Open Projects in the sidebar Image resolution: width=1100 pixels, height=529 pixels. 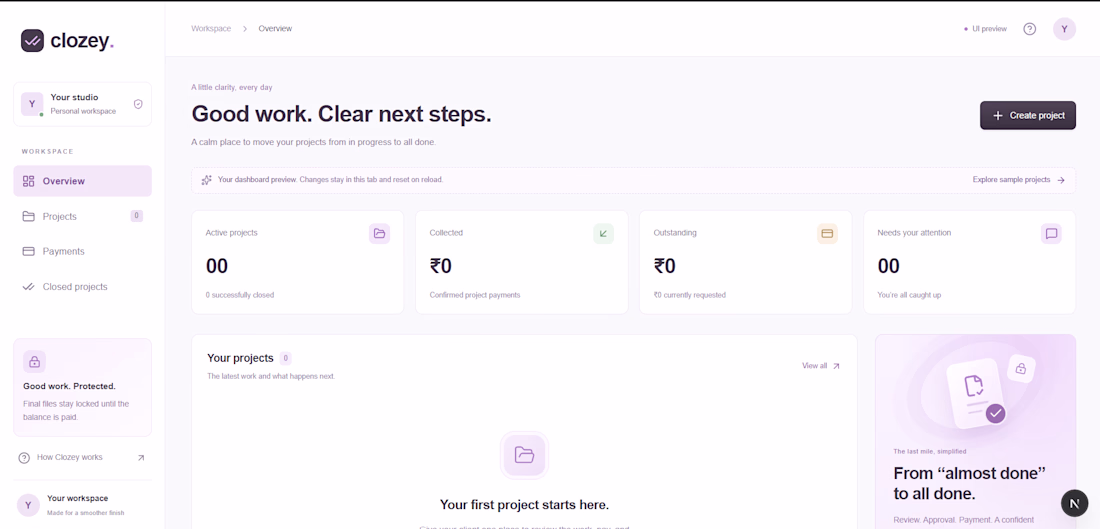click(x=82, y=216)
